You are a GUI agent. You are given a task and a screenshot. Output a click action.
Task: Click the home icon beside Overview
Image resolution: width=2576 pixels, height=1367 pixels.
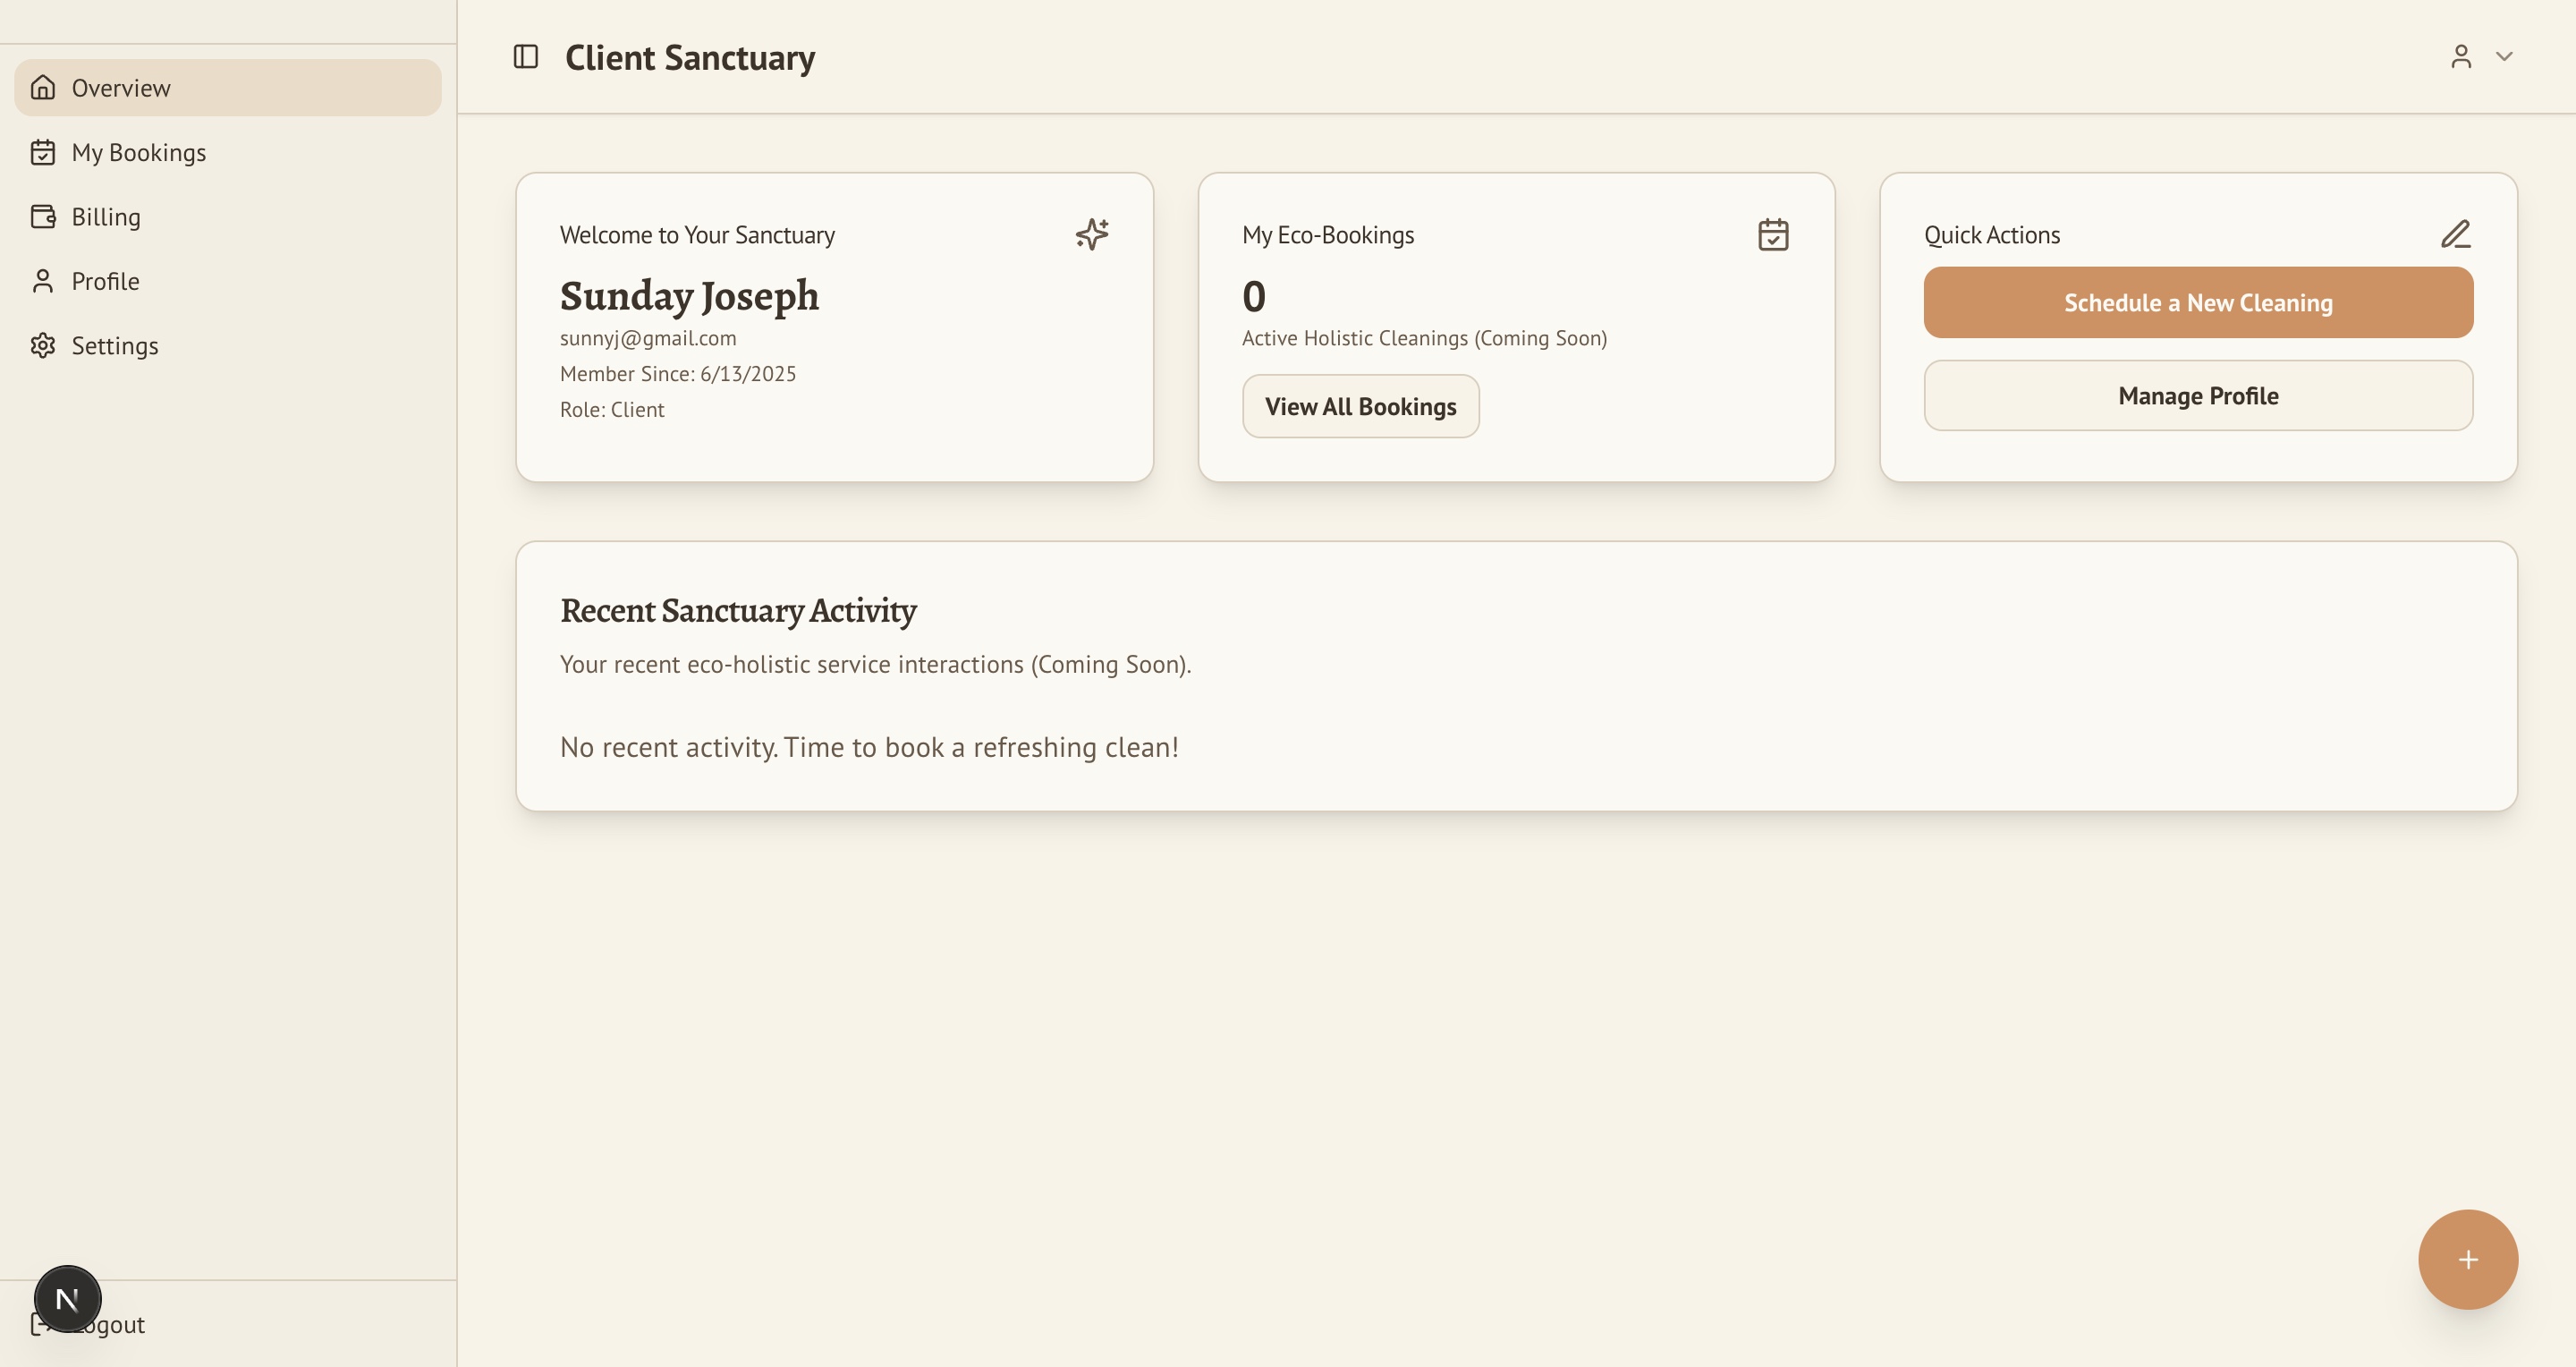(43, 87)
